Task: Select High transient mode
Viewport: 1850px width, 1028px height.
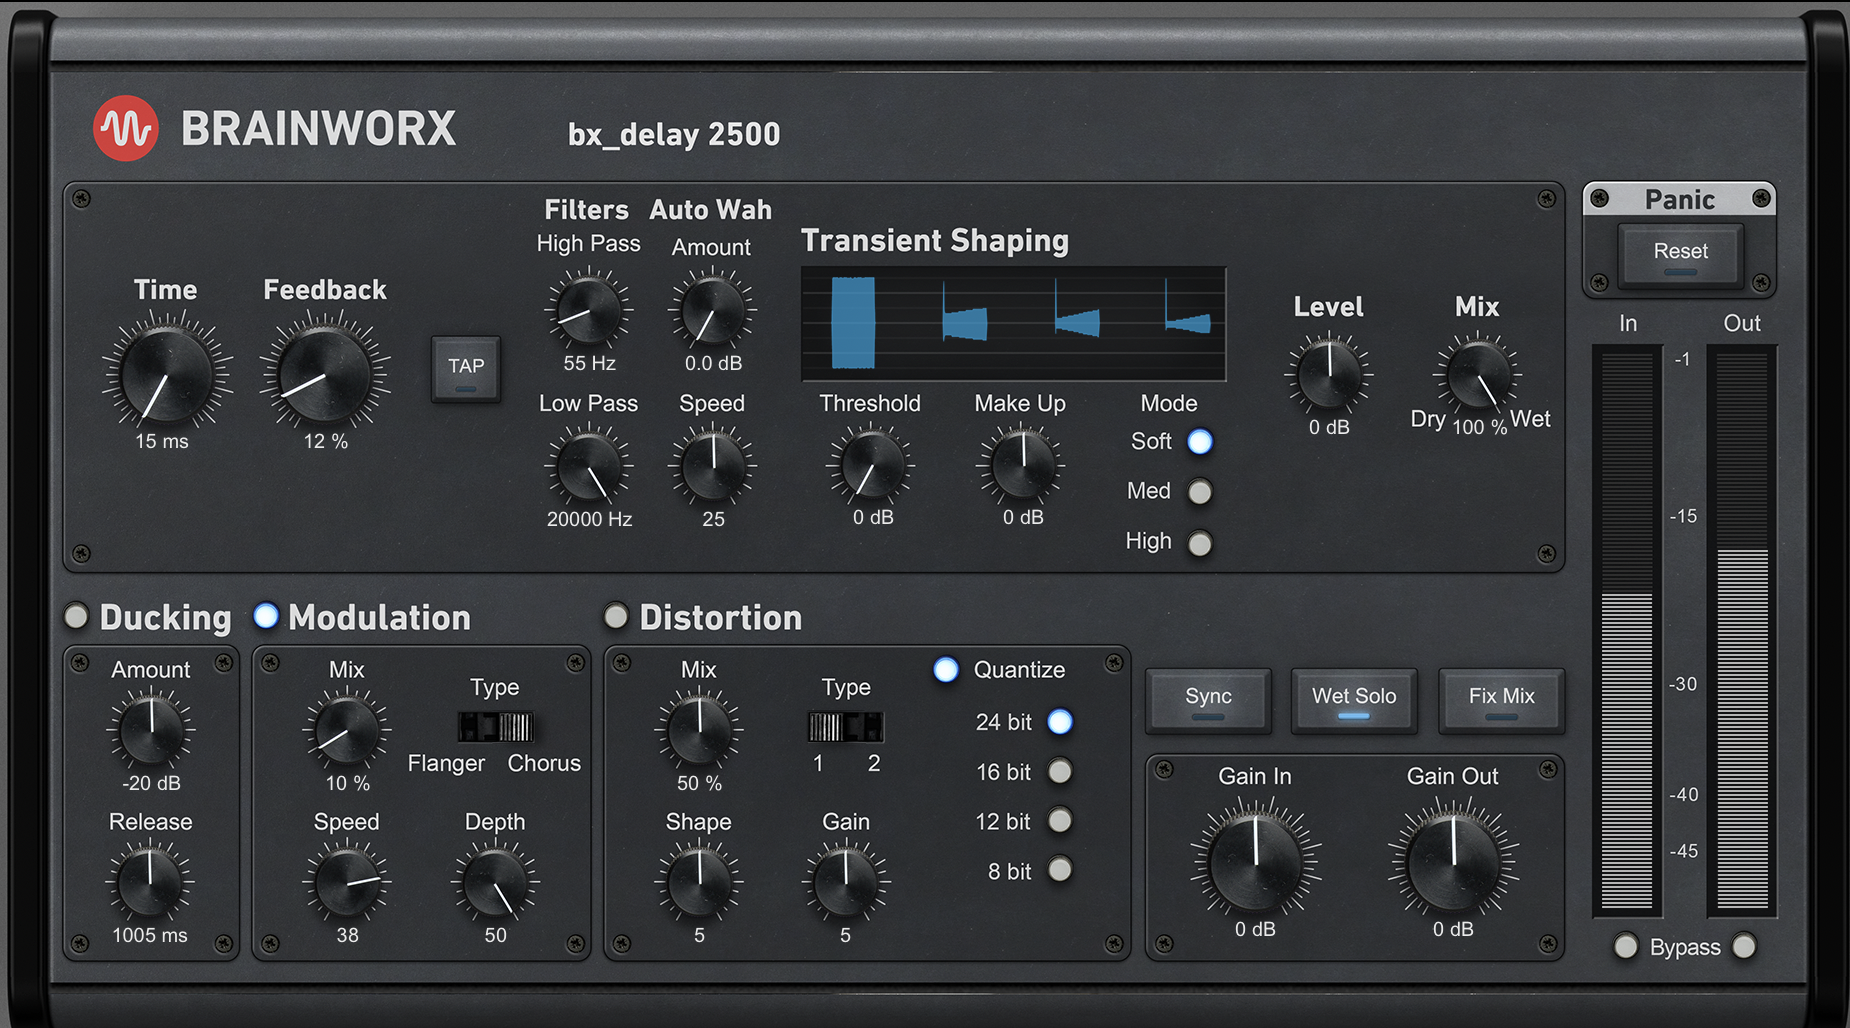Action: 1200,543
